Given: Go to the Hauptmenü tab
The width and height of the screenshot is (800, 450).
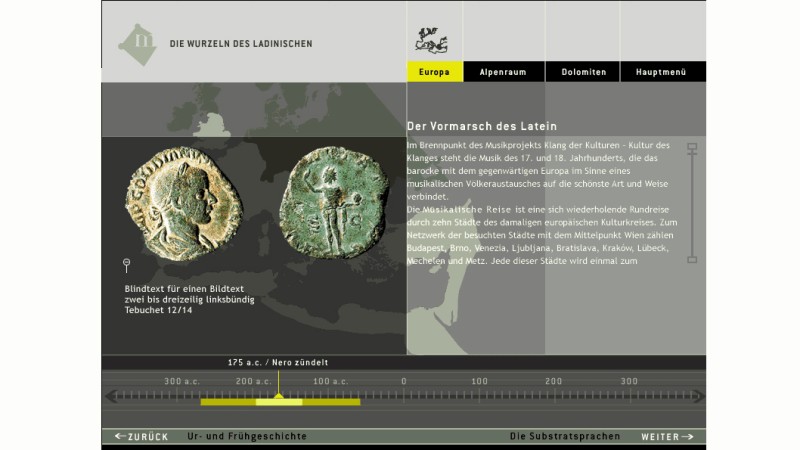Looking at the screenshot, I should pyautogui.click(x=663, y=72).
